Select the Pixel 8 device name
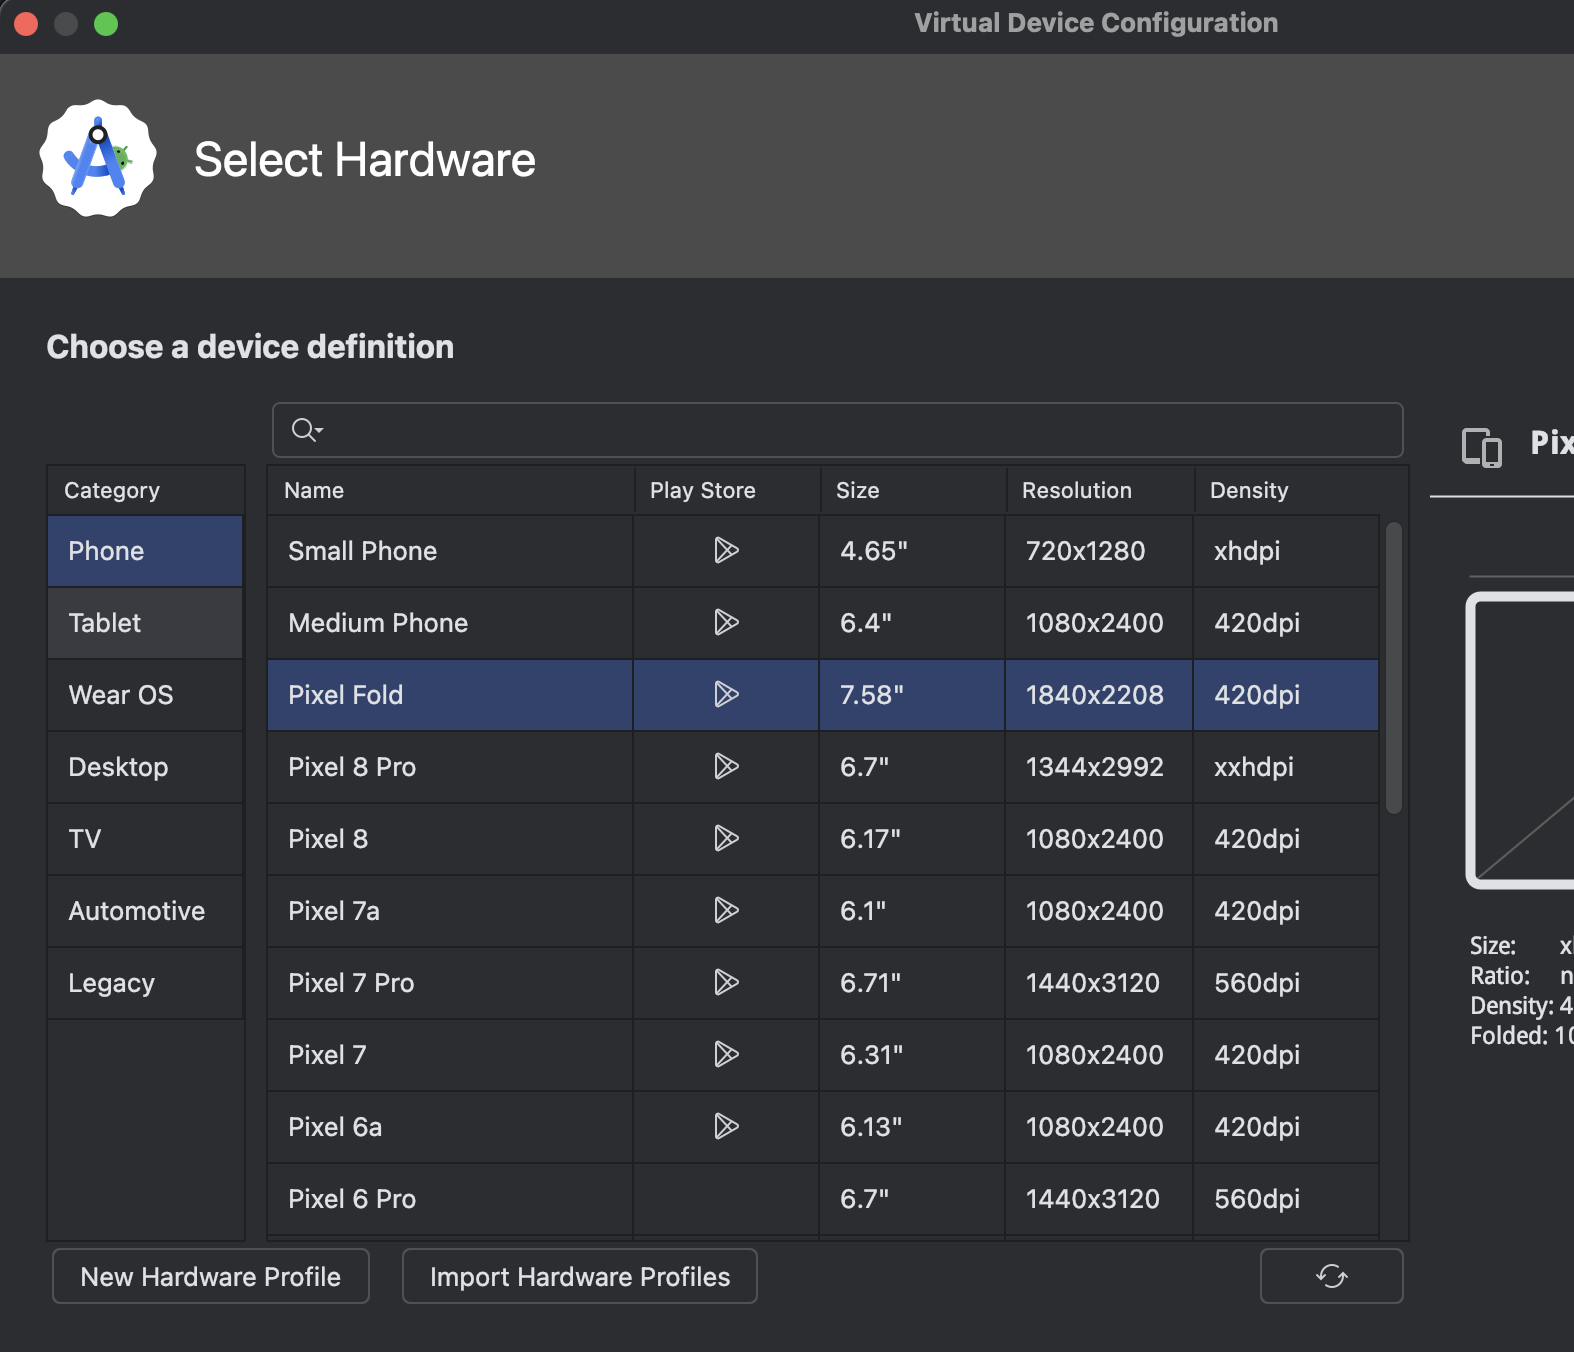1574x1352 pixels. point(450,839)
